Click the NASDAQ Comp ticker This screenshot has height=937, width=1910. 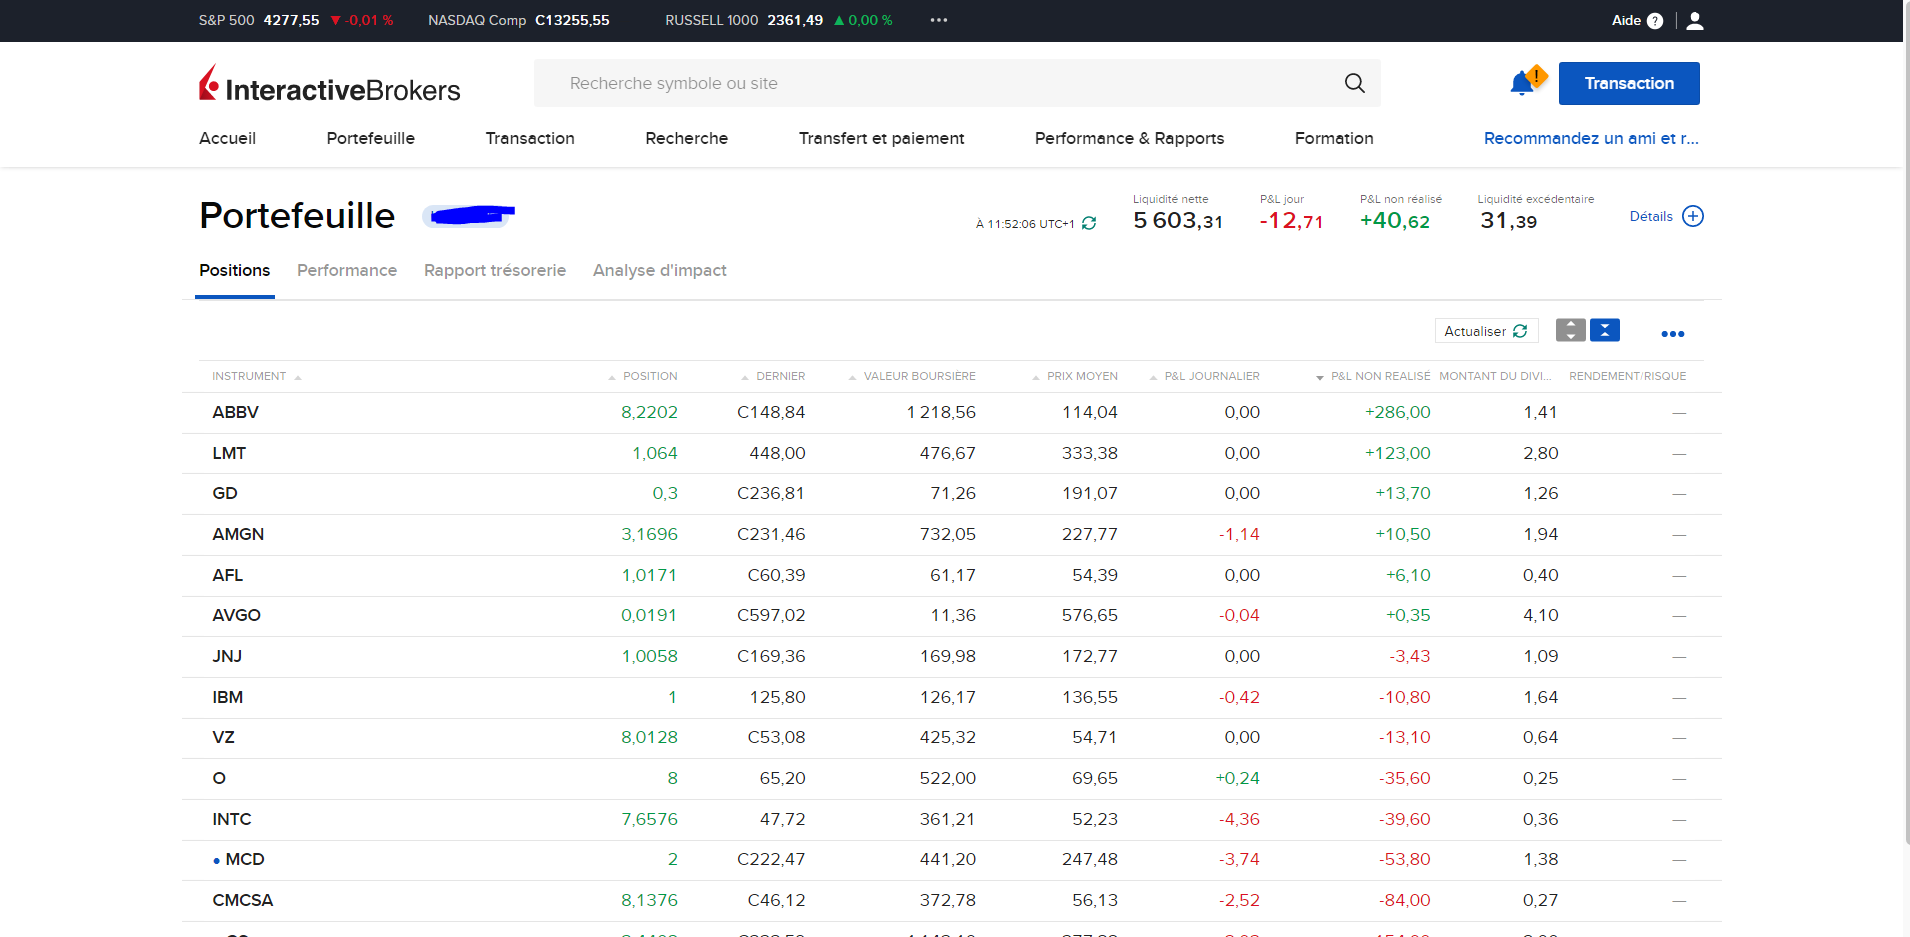(x=518, y=20)
